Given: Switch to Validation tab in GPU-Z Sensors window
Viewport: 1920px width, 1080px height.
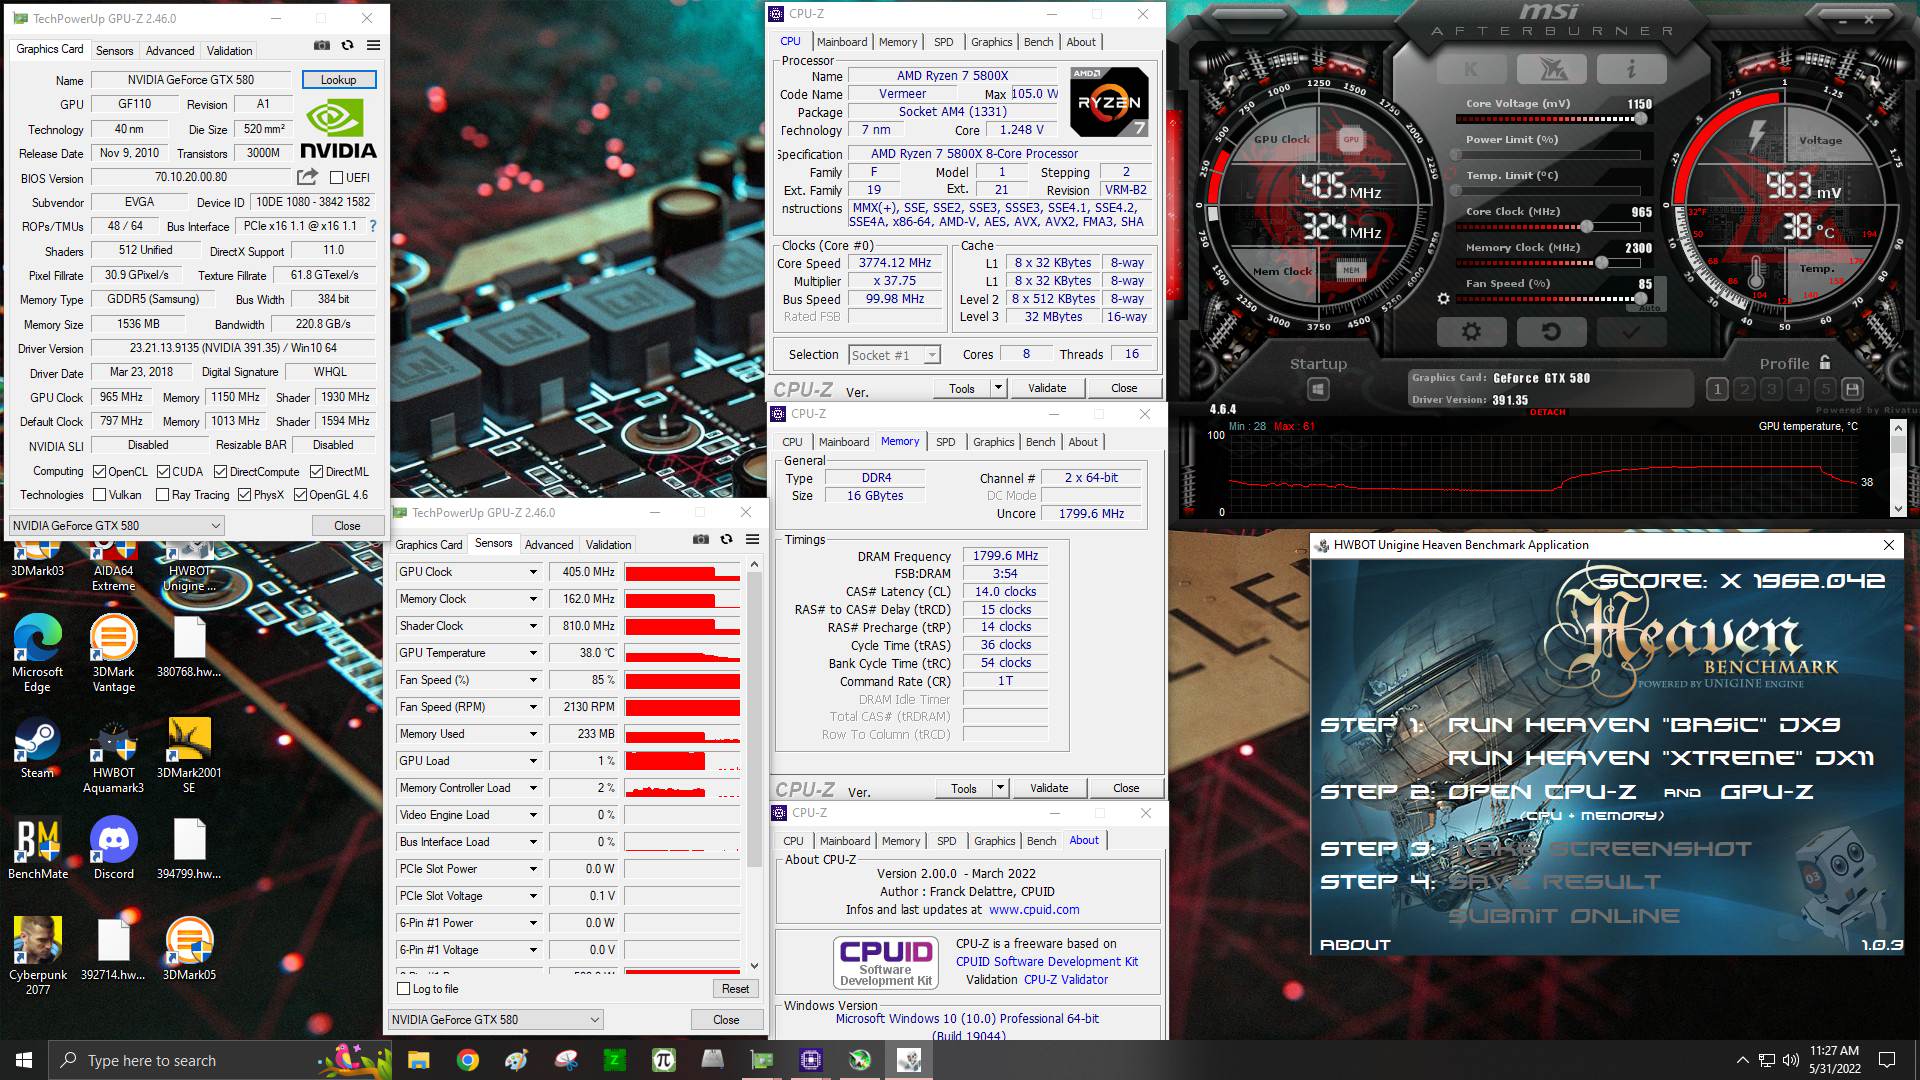Looking at the screenshot, I should point(608,545).
